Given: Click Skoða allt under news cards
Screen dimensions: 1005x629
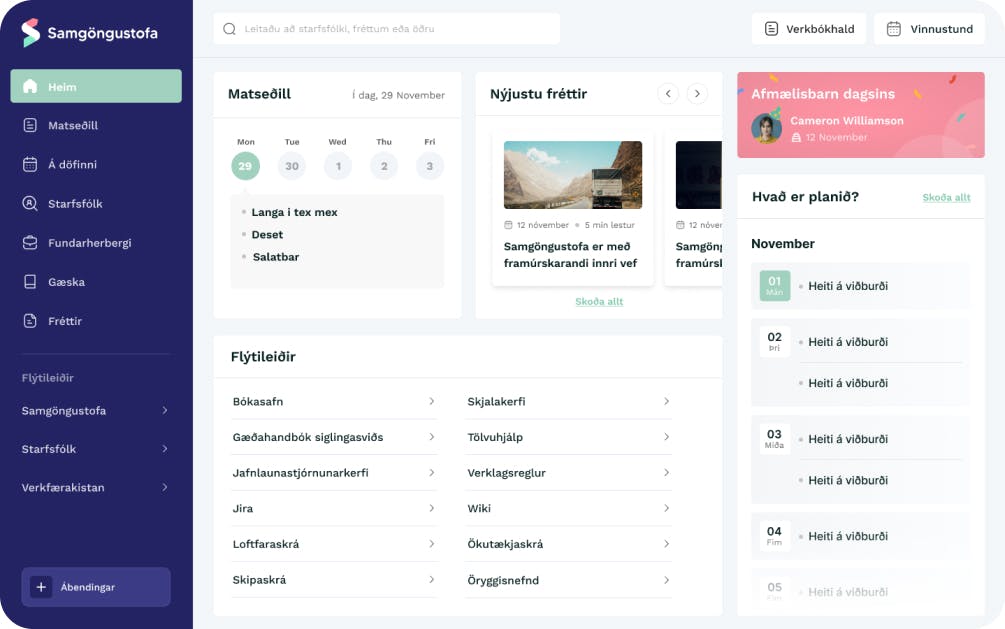Looking at the screenshot, I should pyautogui.click(x=599, y=301).
